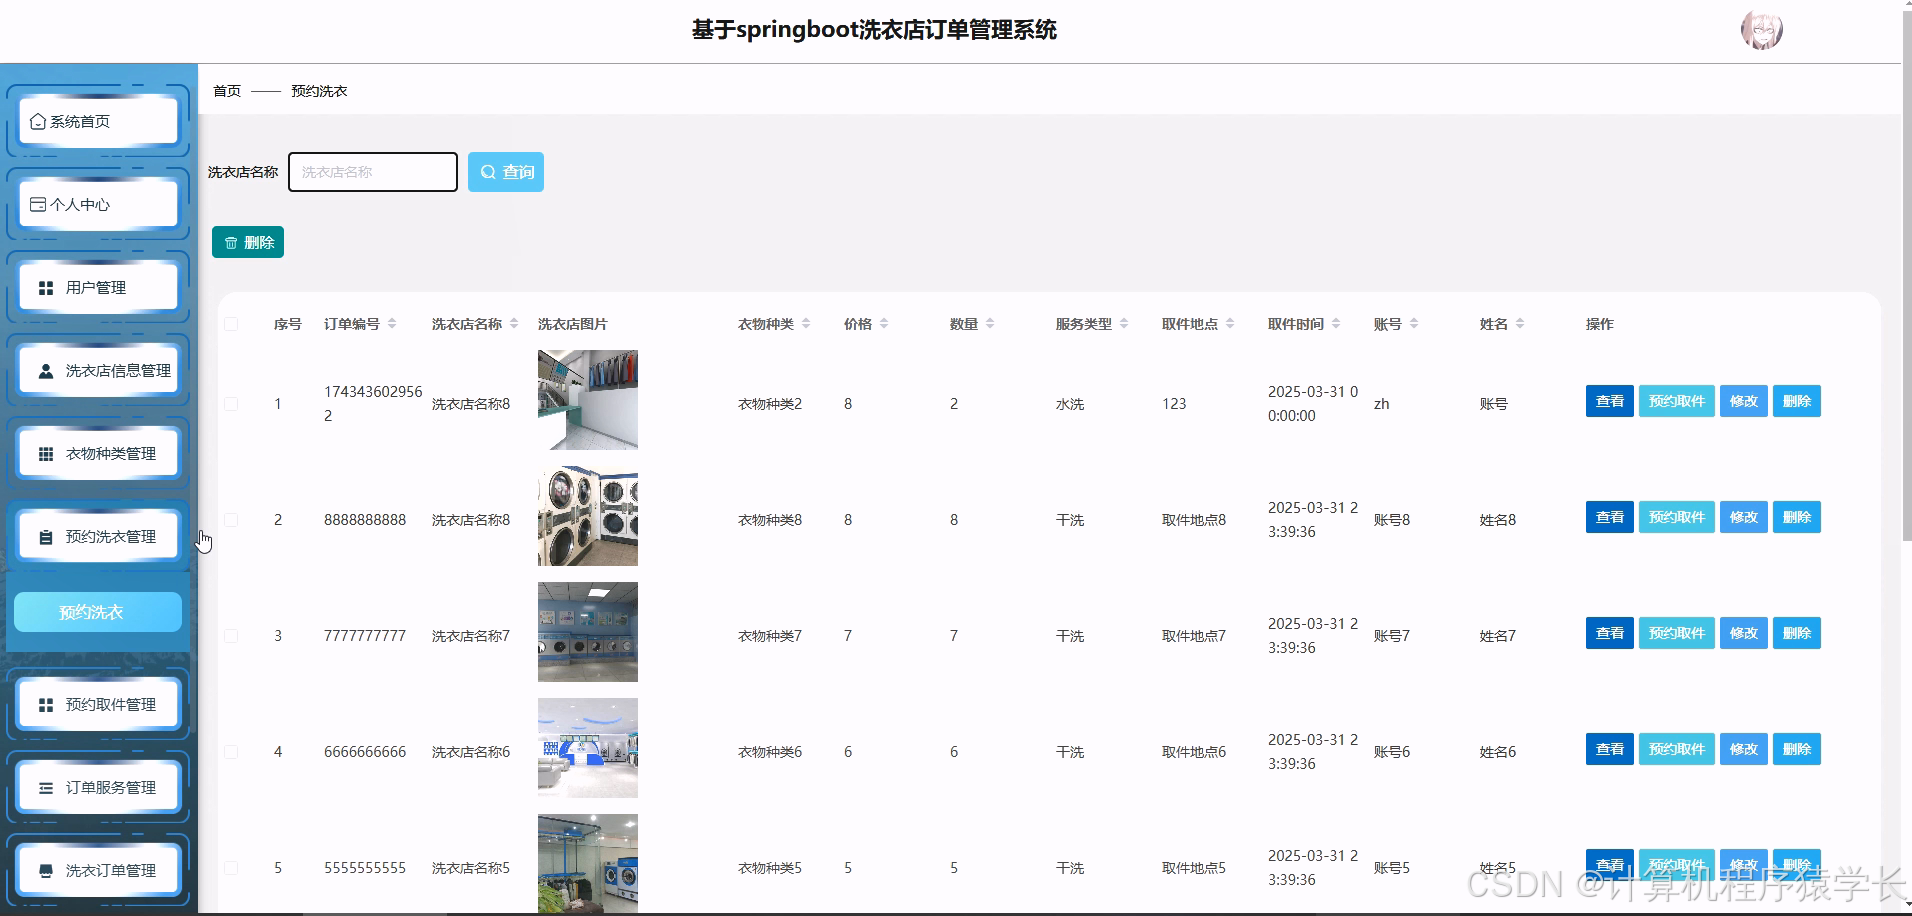Sort by 取件时间 column arrows
Screen dimensions: 1912x916
pos(1336,324)
